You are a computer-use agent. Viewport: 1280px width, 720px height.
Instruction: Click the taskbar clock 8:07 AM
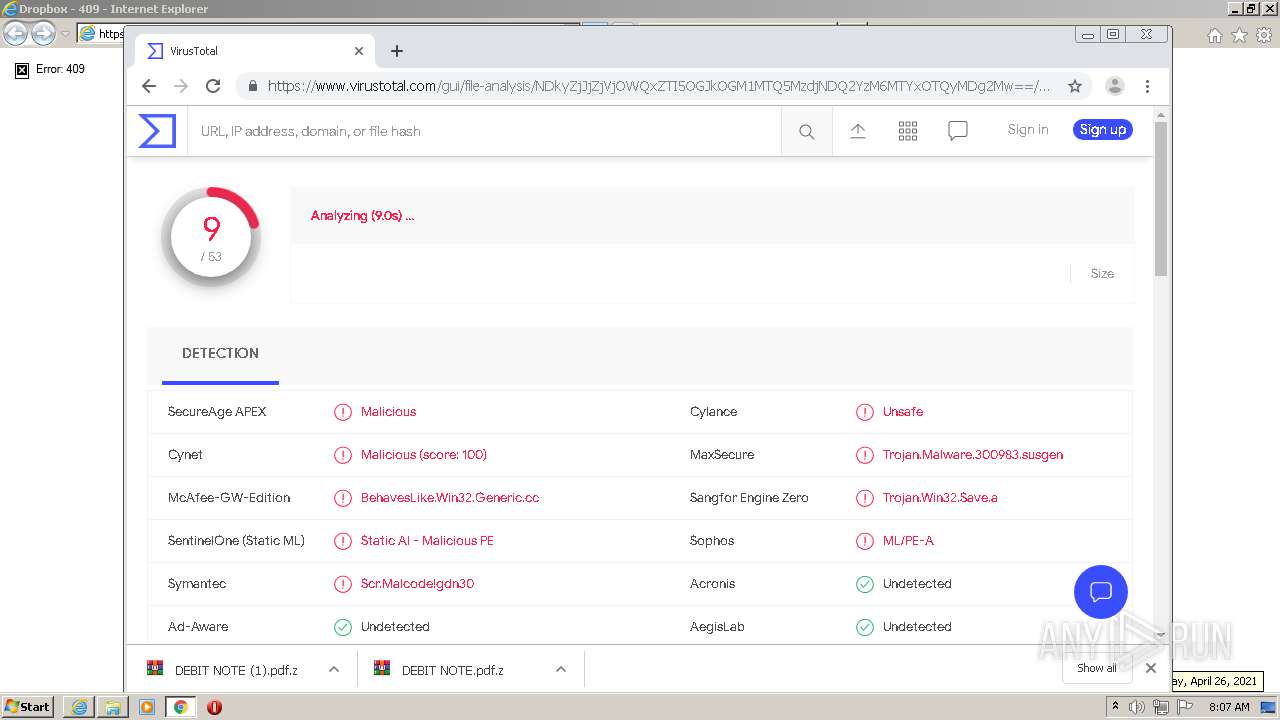click(1229, 707)
